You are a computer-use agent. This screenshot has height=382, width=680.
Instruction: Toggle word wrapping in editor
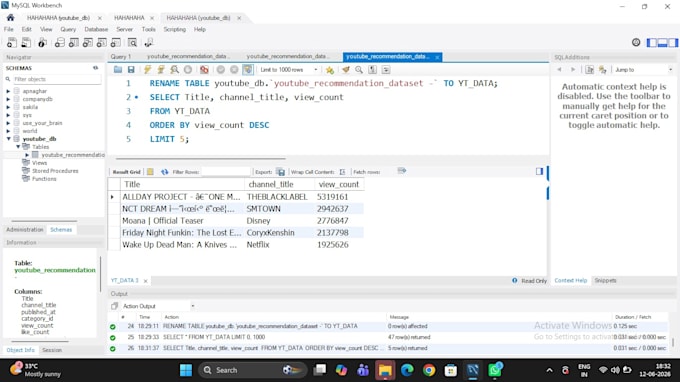coord(386,69)
